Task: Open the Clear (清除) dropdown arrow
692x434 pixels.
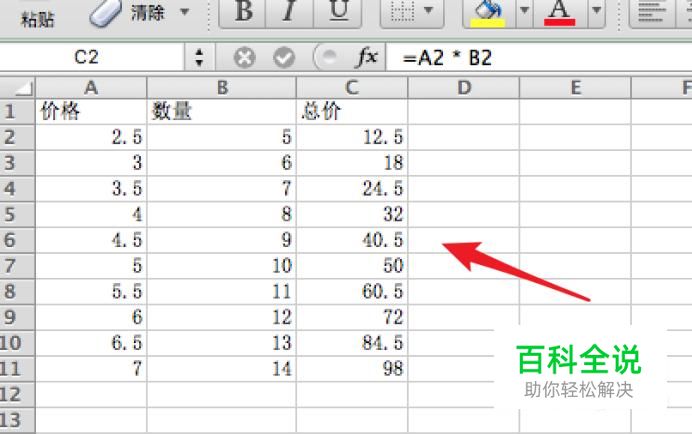Action: tap(185, 12)
